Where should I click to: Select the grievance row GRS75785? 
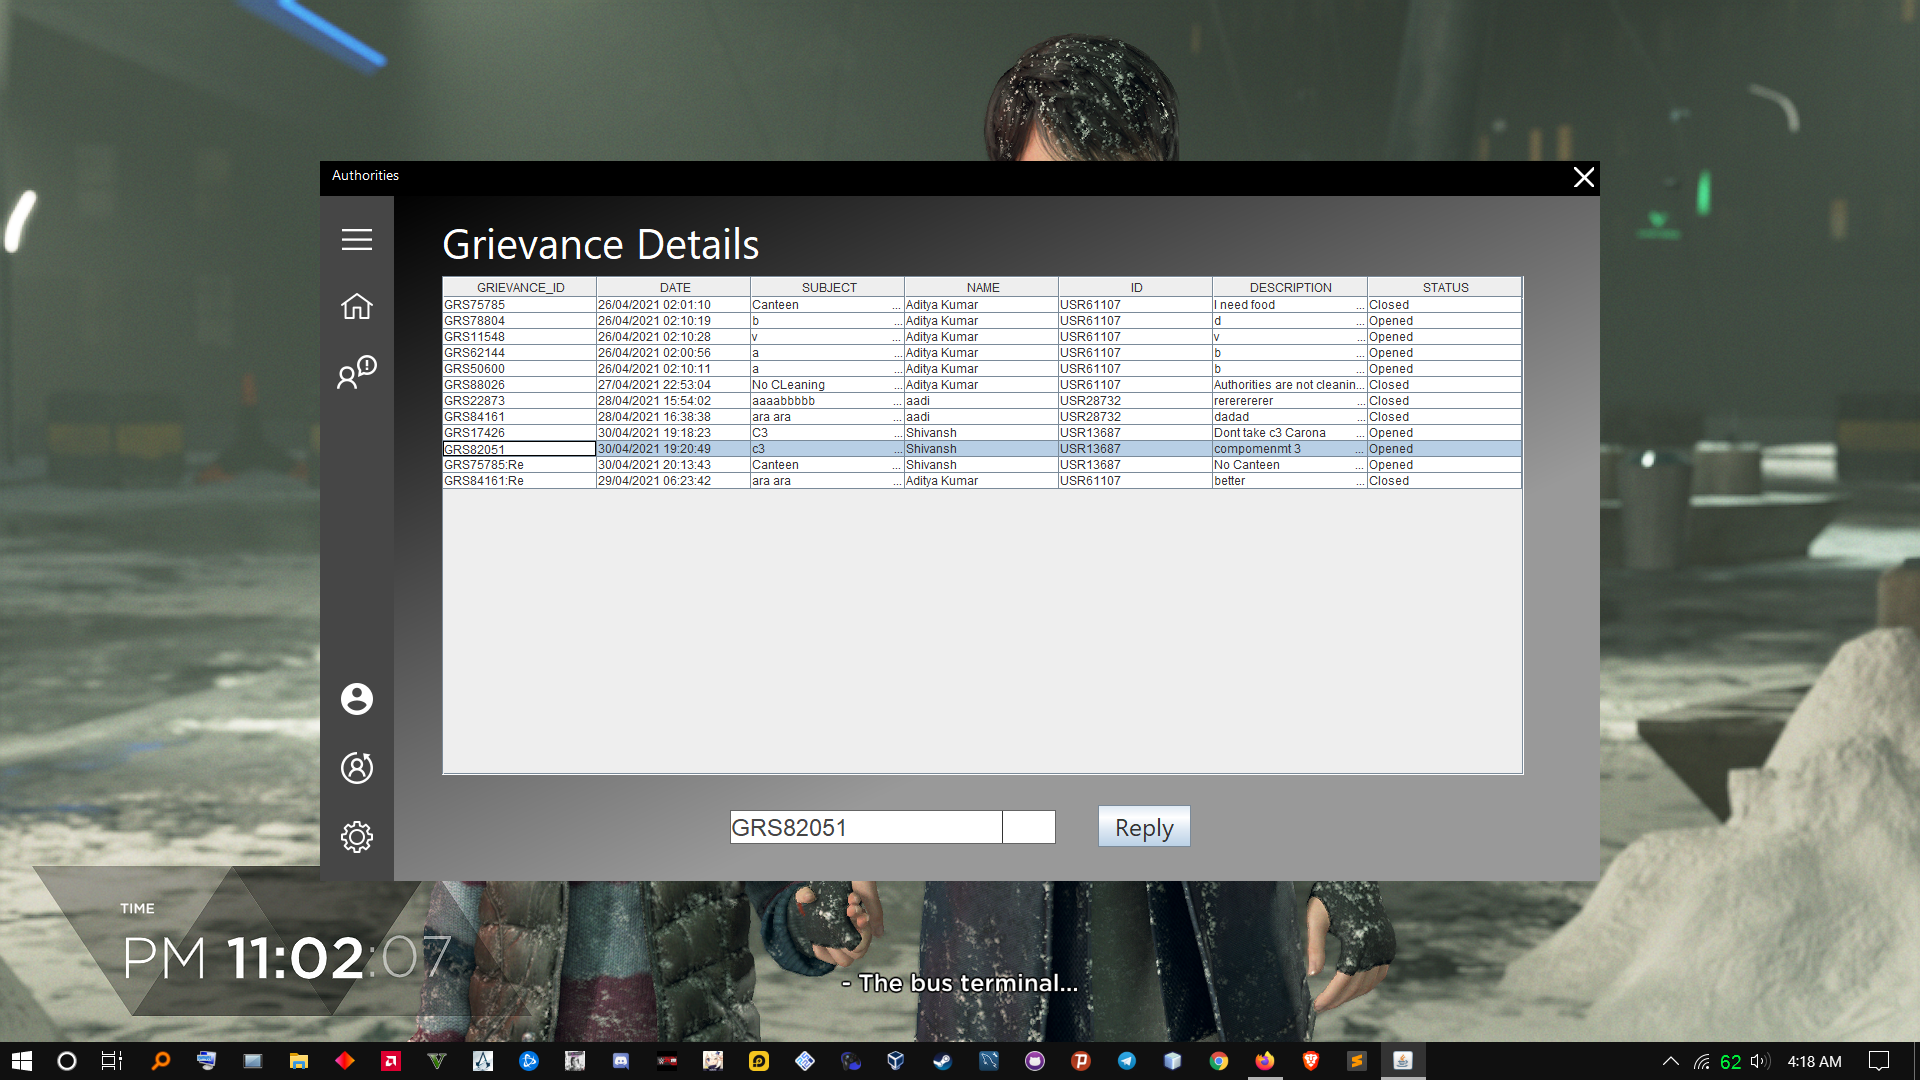click(518, 305)
